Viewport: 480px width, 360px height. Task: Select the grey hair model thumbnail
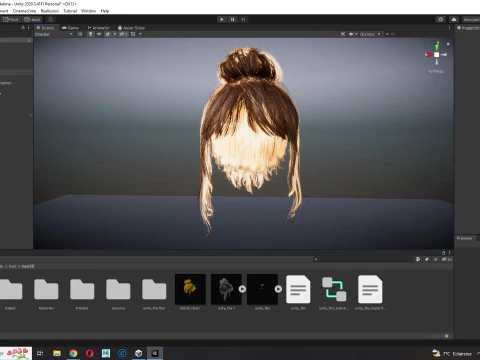[226, 289]
